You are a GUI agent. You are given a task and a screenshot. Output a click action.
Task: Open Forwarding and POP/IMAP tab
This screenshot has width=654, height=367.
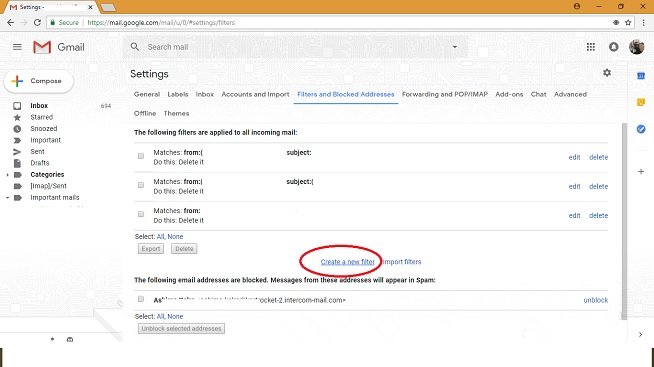click(445, 94)
